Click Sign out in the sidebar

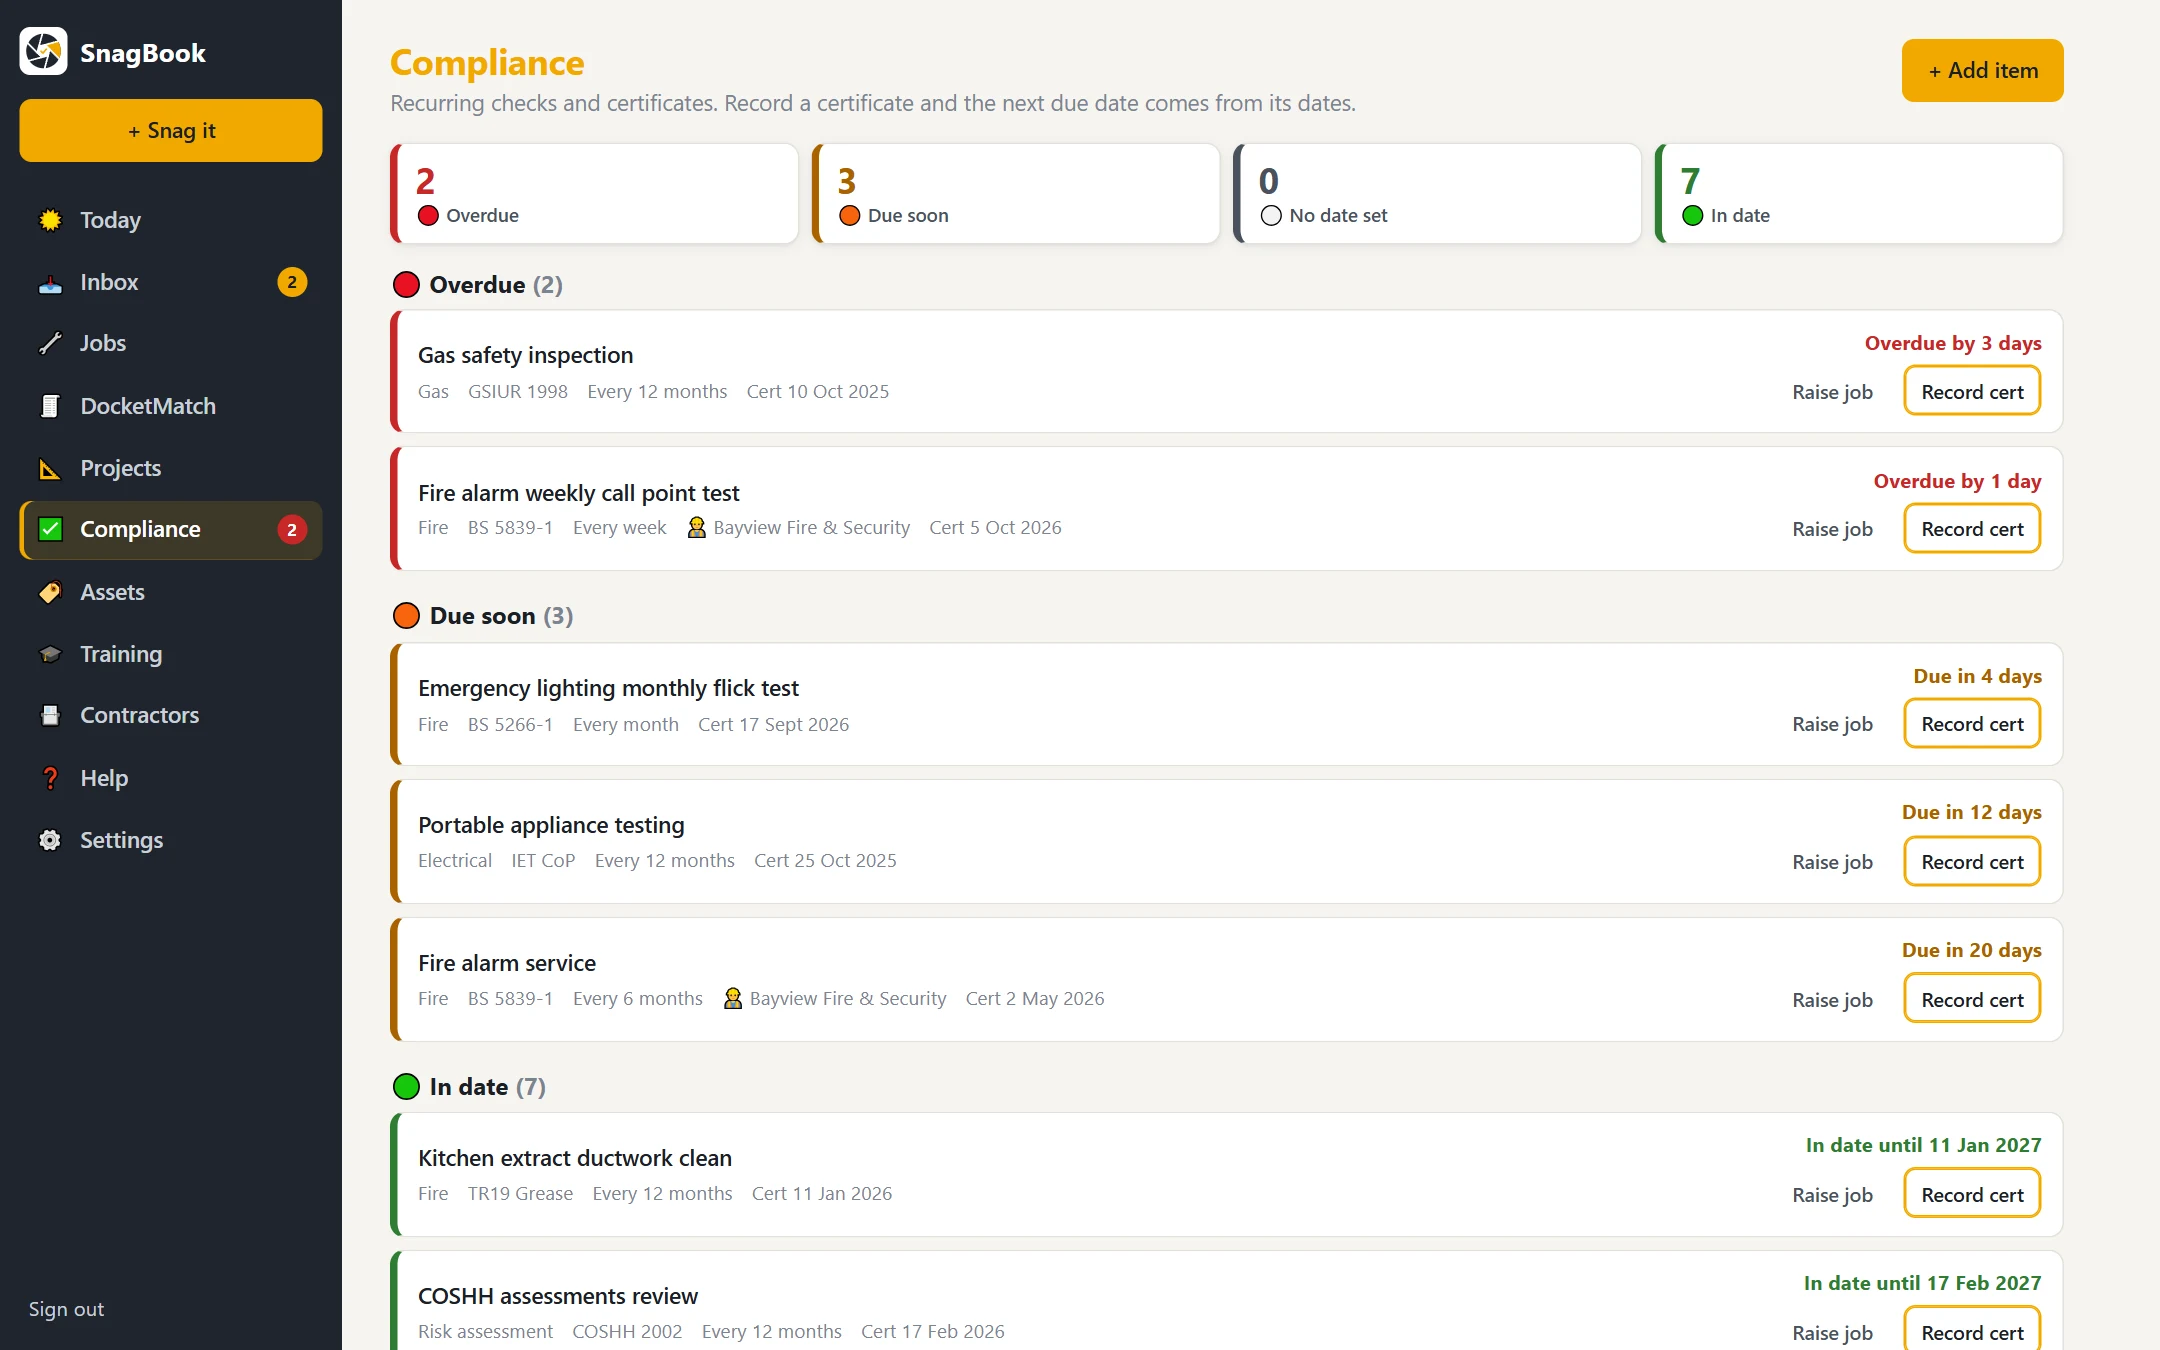pyautogui.click(x=66, y=1309)
